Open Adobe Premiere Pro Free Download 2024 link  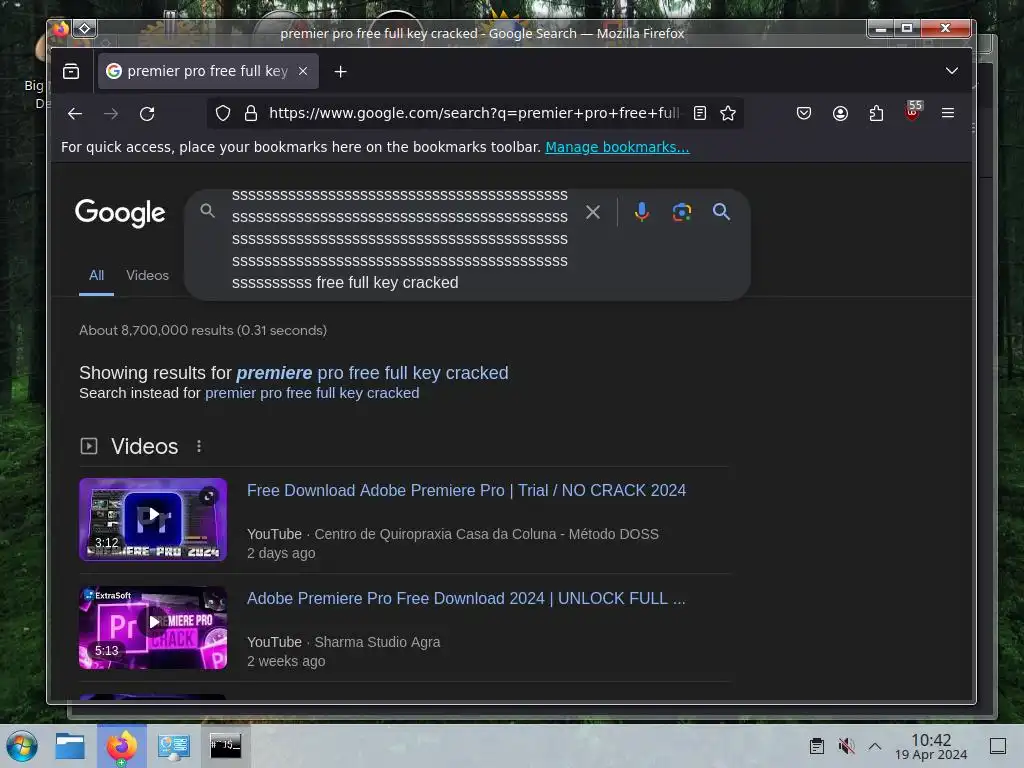[466, 599]
